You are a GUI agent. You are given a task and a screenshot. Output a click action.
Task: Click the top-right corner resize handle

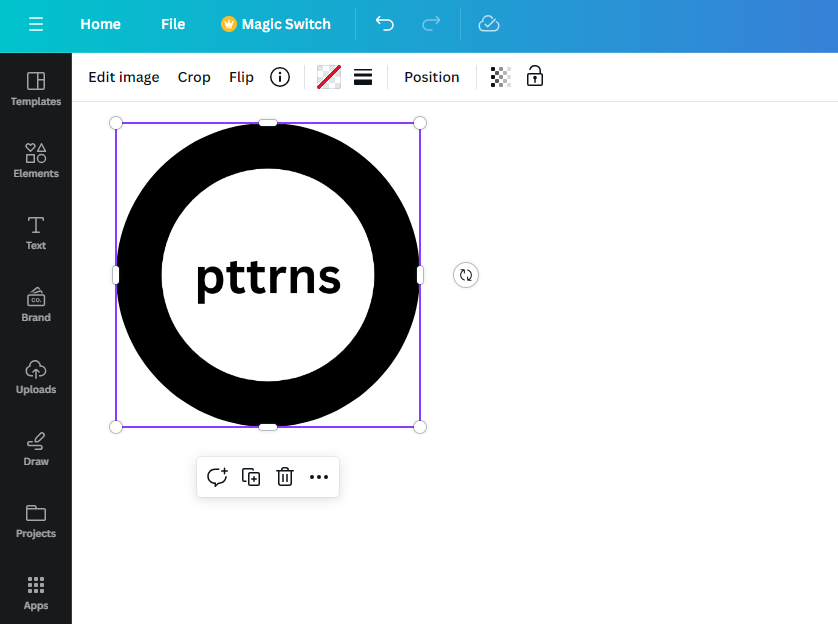(420, 123)
